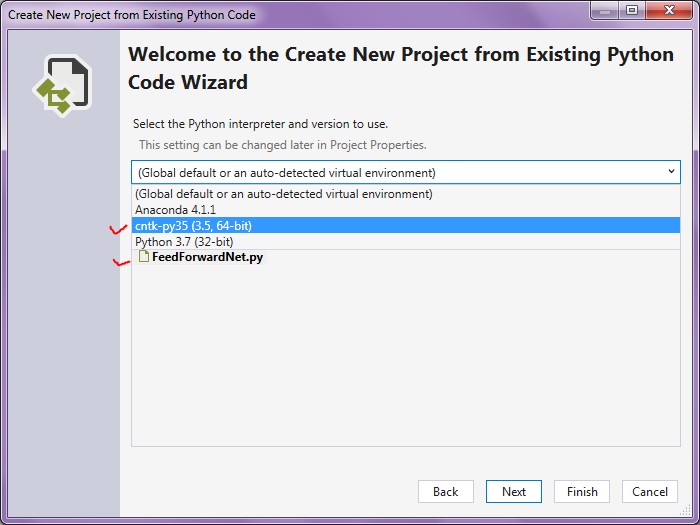Screen dimensions: 700x525
Task: Collapse the interpreter dropdown using its arrow
Action: pyautogui.click(x=670, y=172)
